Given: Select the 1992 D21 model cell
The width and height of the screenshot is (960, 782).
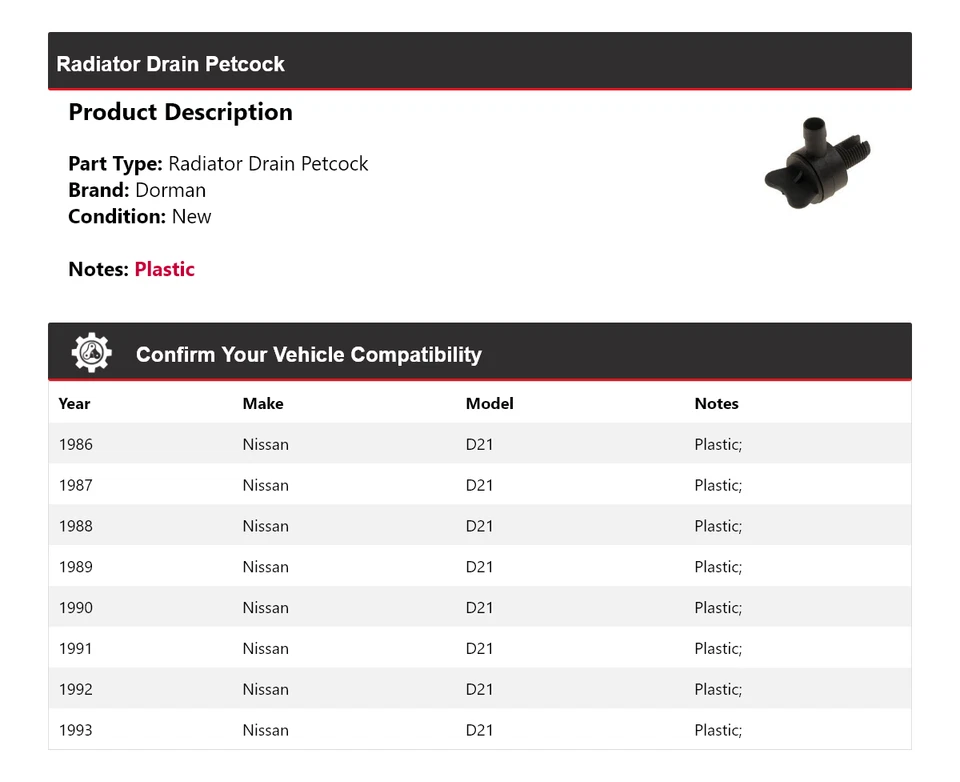Looking at the screenshot, I should (x=479, y=689).
